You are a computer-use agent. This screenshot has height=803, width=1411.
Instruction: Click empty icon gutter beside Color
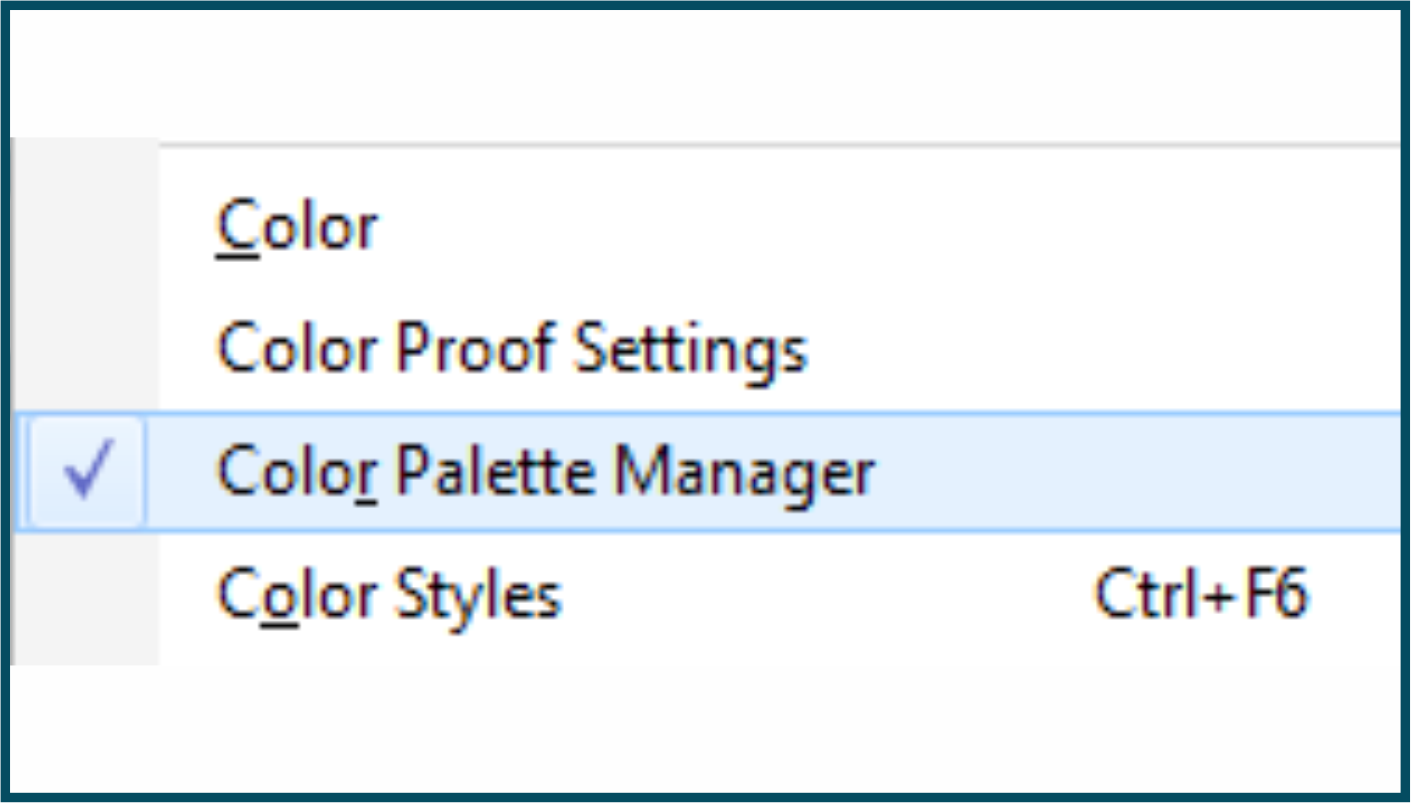click(85, 227)
